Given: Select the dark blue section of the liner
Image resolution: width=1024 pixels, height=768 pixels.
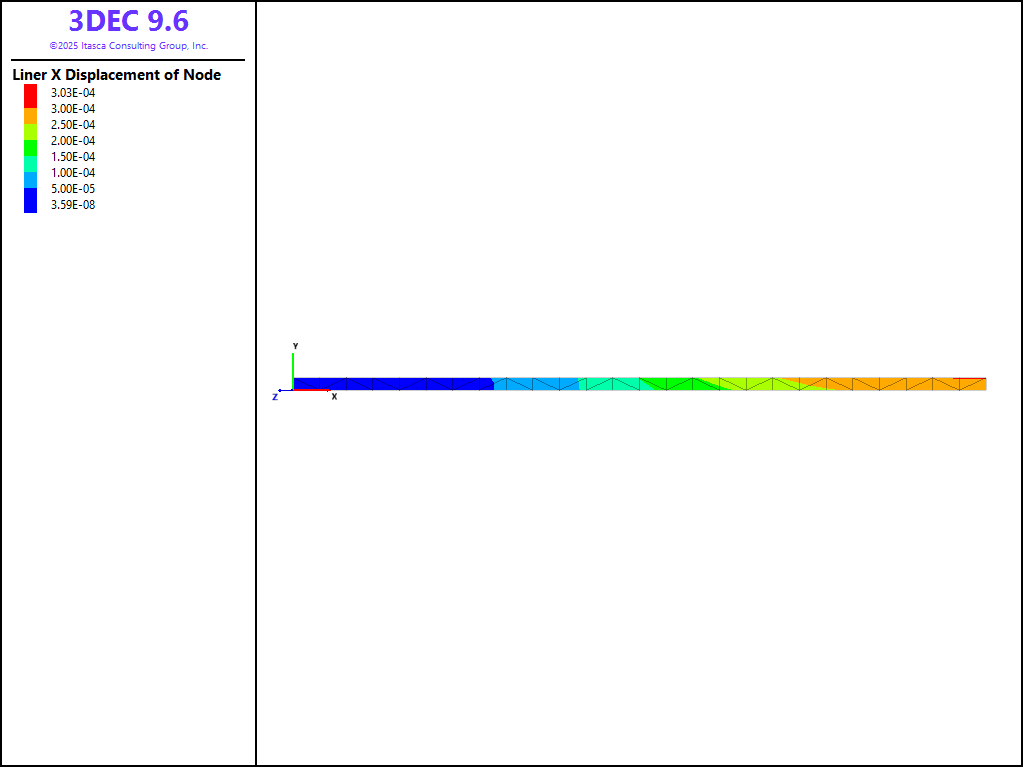Looking at the screenshot, I should click(390, 384).
